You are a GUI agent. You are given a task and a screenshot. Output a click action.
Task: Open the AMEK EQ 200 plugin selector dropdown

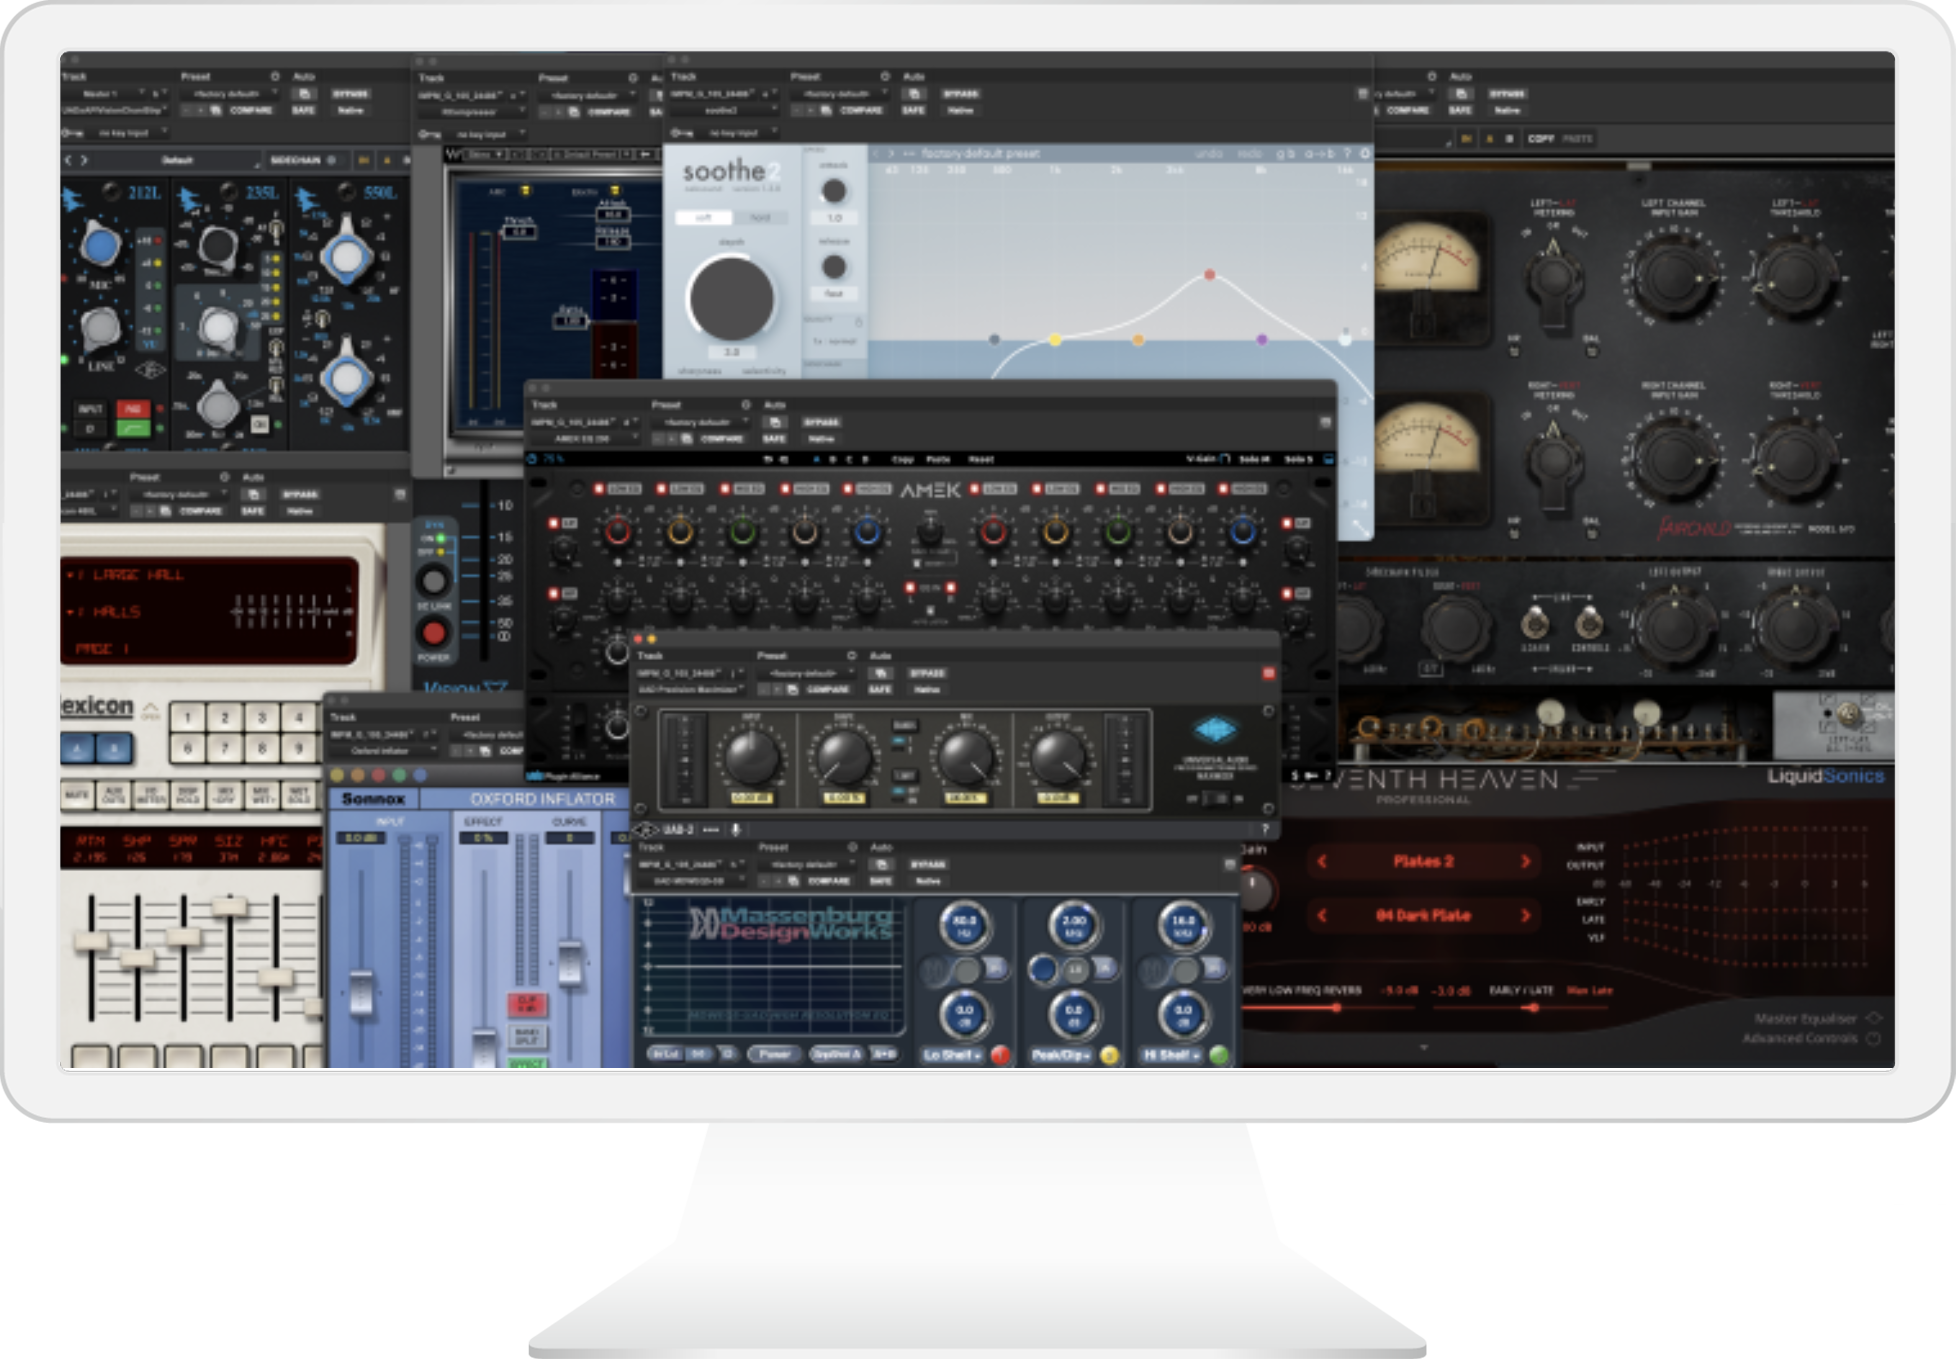(584, 438)
